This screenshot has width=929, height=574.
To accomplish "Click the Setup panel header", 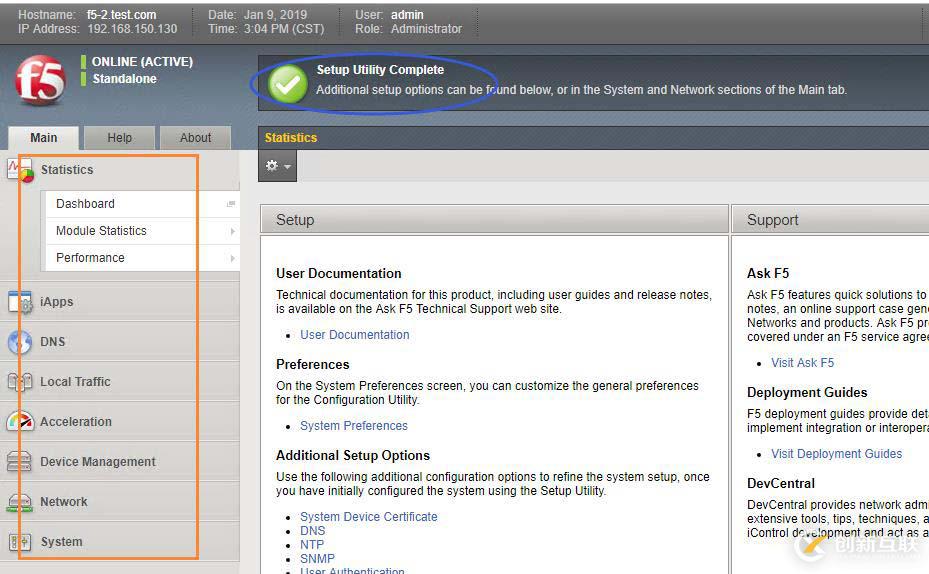I will 494,220.
